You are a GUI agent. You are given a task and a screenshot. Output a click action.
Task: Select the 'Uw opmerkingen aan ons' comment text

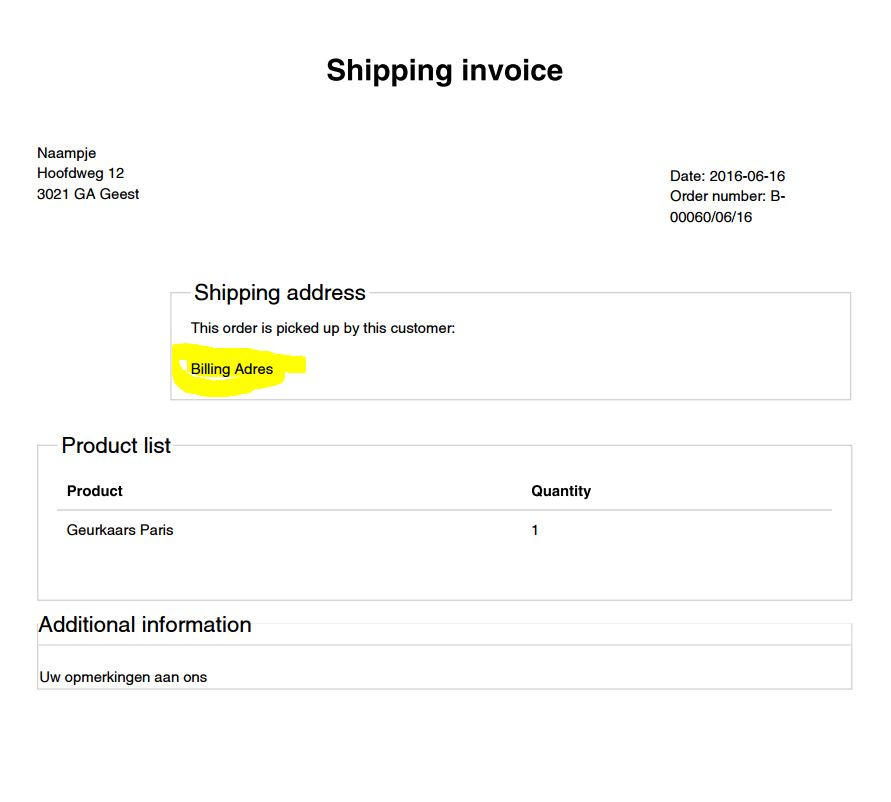[123, 678]
